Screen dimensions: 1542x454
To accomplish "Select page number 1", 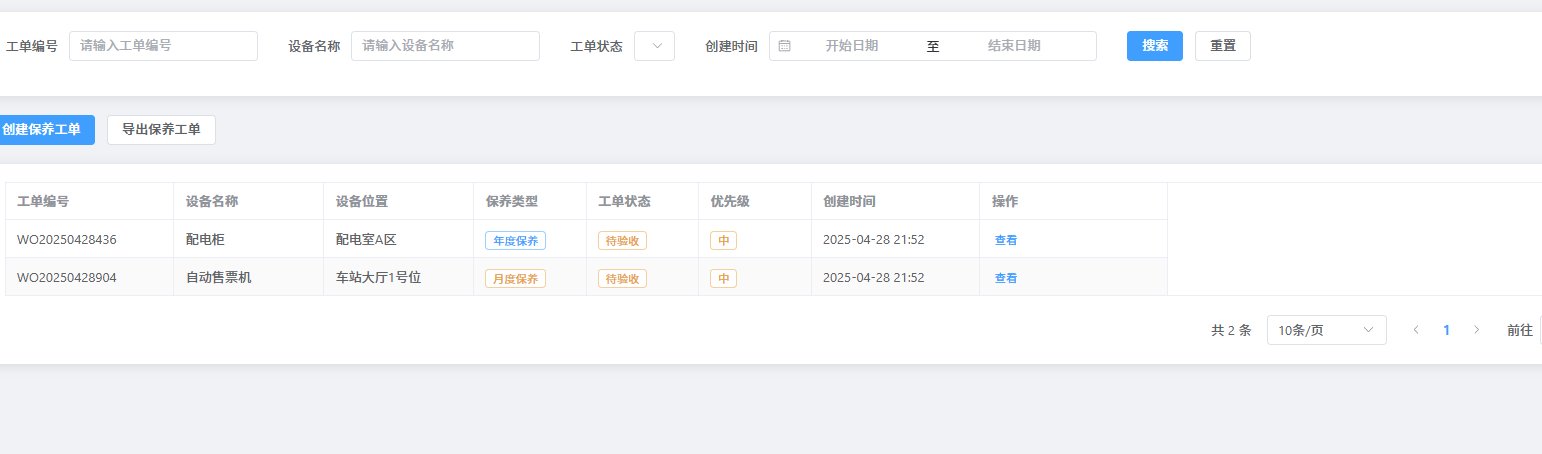I will (1446, 330).
